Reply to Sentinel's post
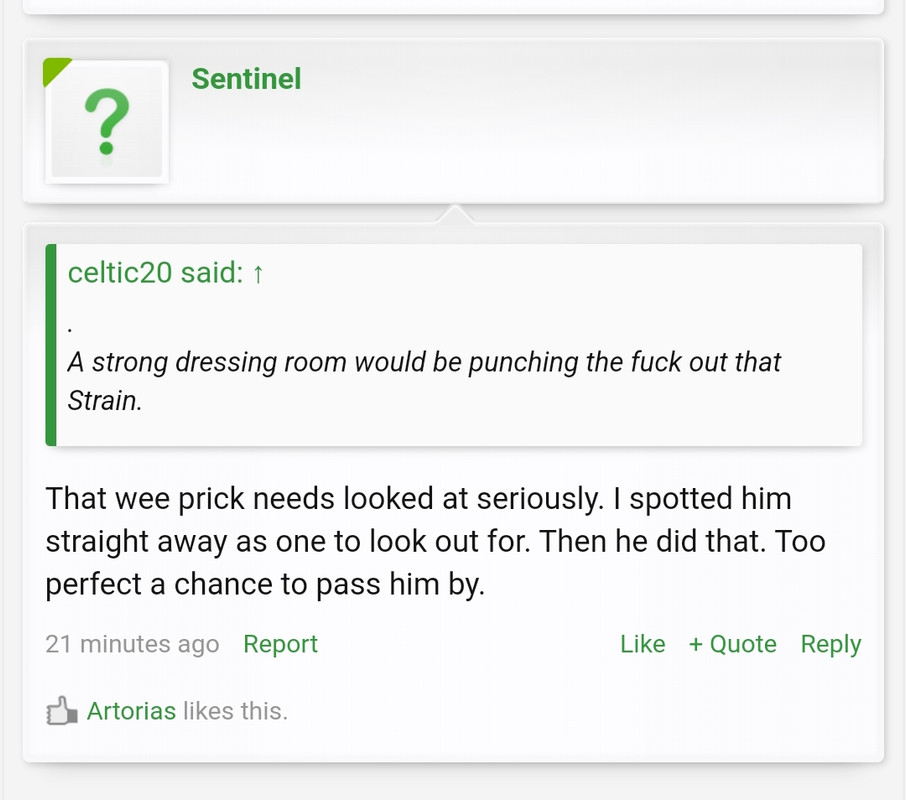This screenshot has height=800, width=906. pos(830,644)
